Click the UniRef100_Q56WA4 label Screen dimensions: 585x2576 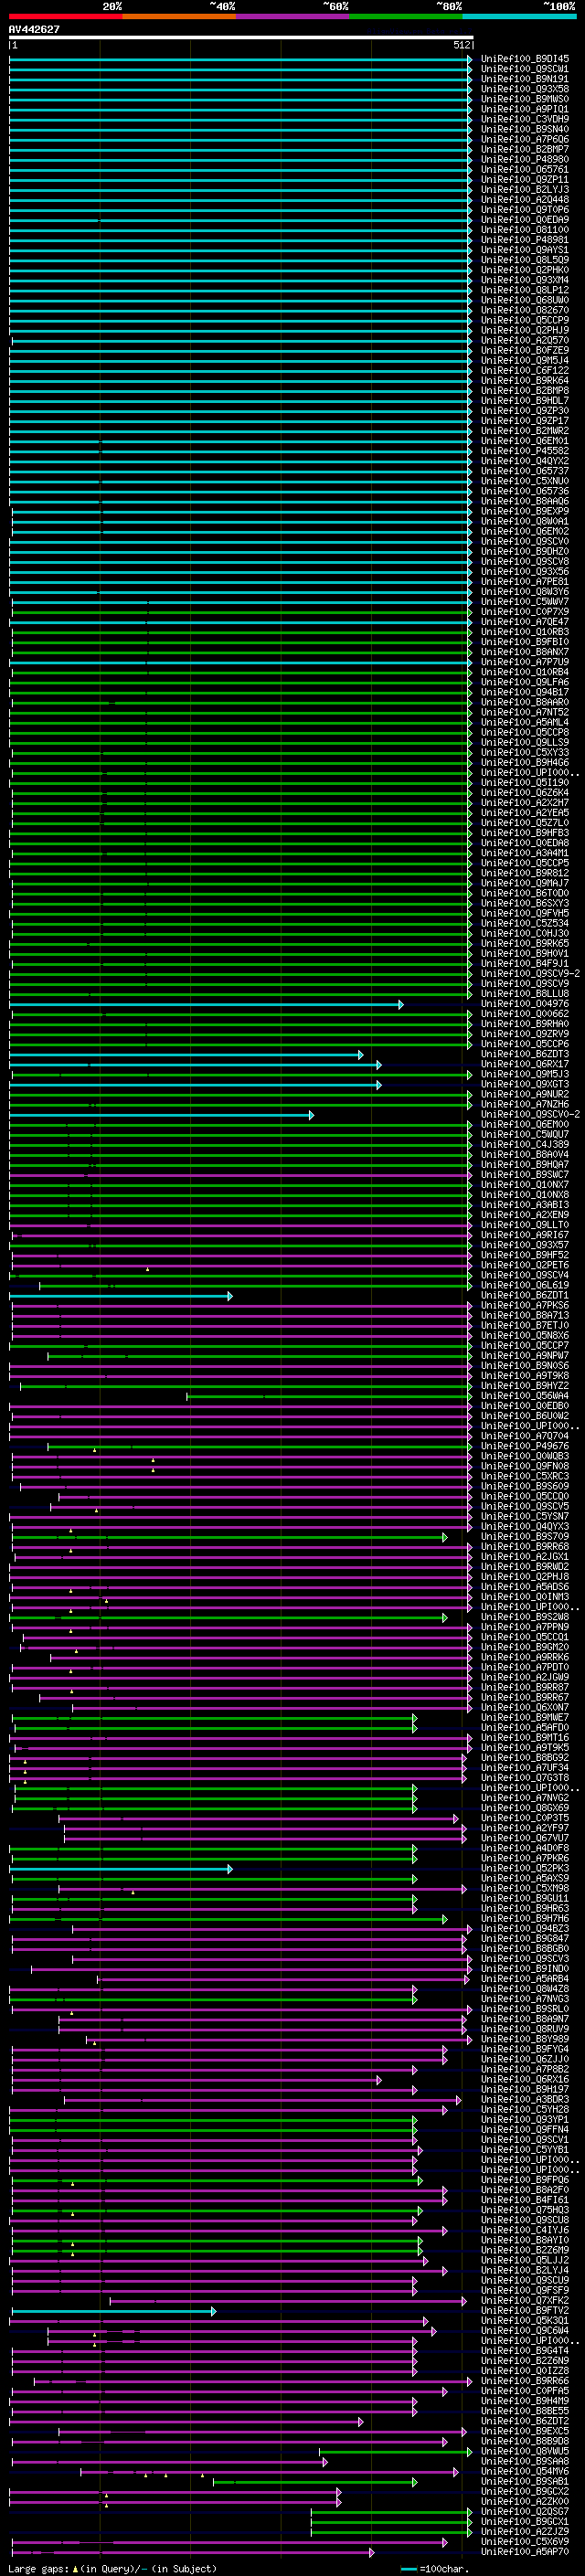point(525,1396)
